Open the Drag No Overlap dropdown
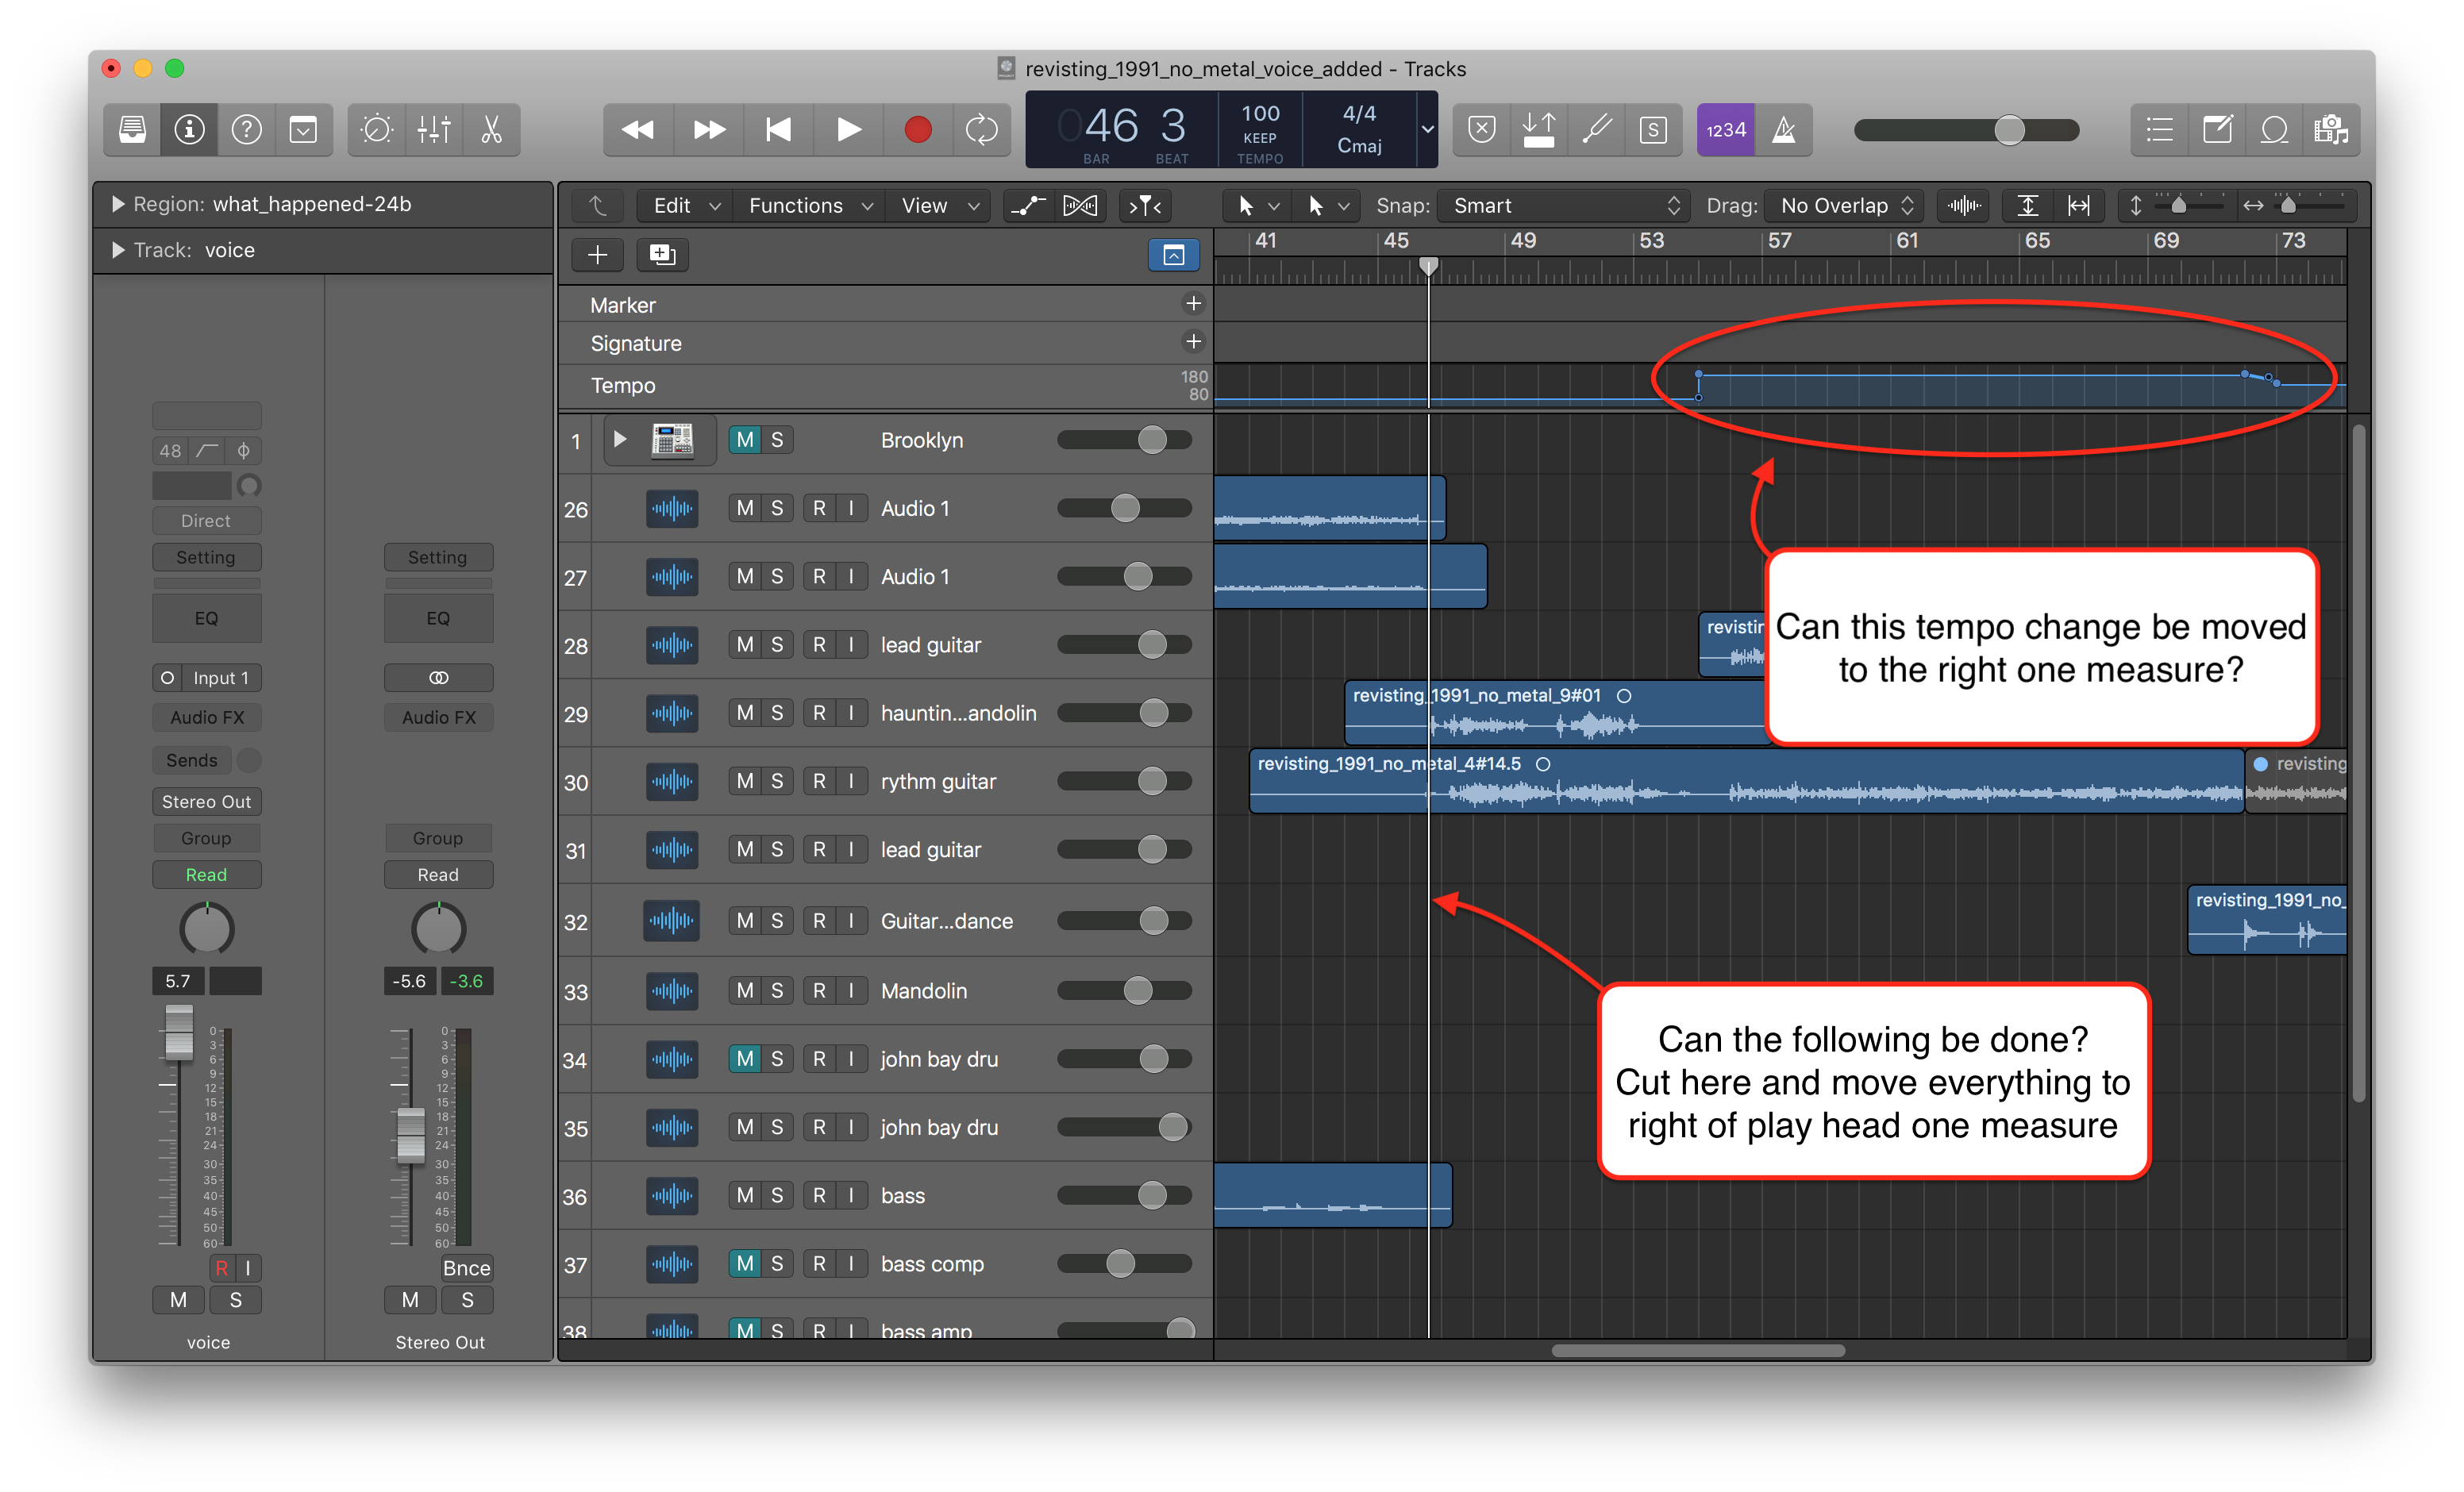Screen dimensions: 2464x1492 [x=1845, y=206]
